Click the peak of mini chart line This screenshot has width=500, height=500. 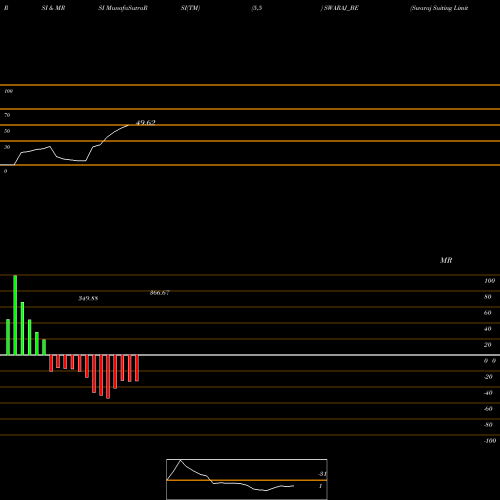[x=180, y=460]
